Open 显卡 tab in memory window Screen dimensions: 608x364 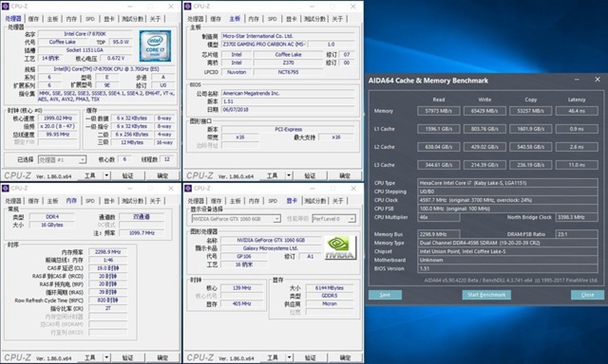click(109, 201)
